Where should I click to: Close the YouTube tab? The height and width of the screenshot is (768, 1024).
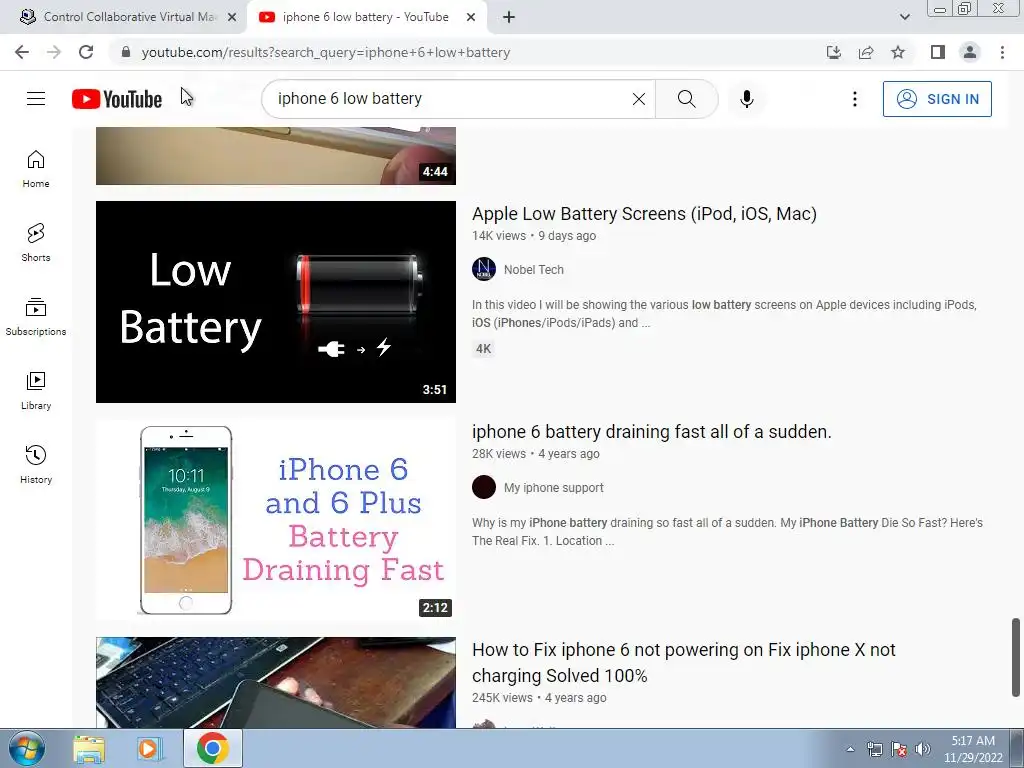tap(471, 17)
